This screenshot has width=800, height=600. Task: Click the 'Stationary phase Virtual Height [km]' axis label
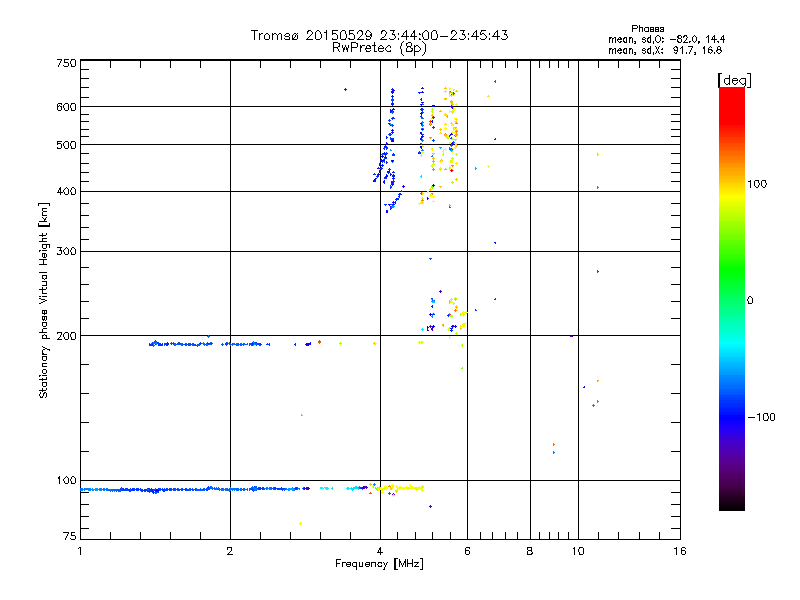click(44, 300)
